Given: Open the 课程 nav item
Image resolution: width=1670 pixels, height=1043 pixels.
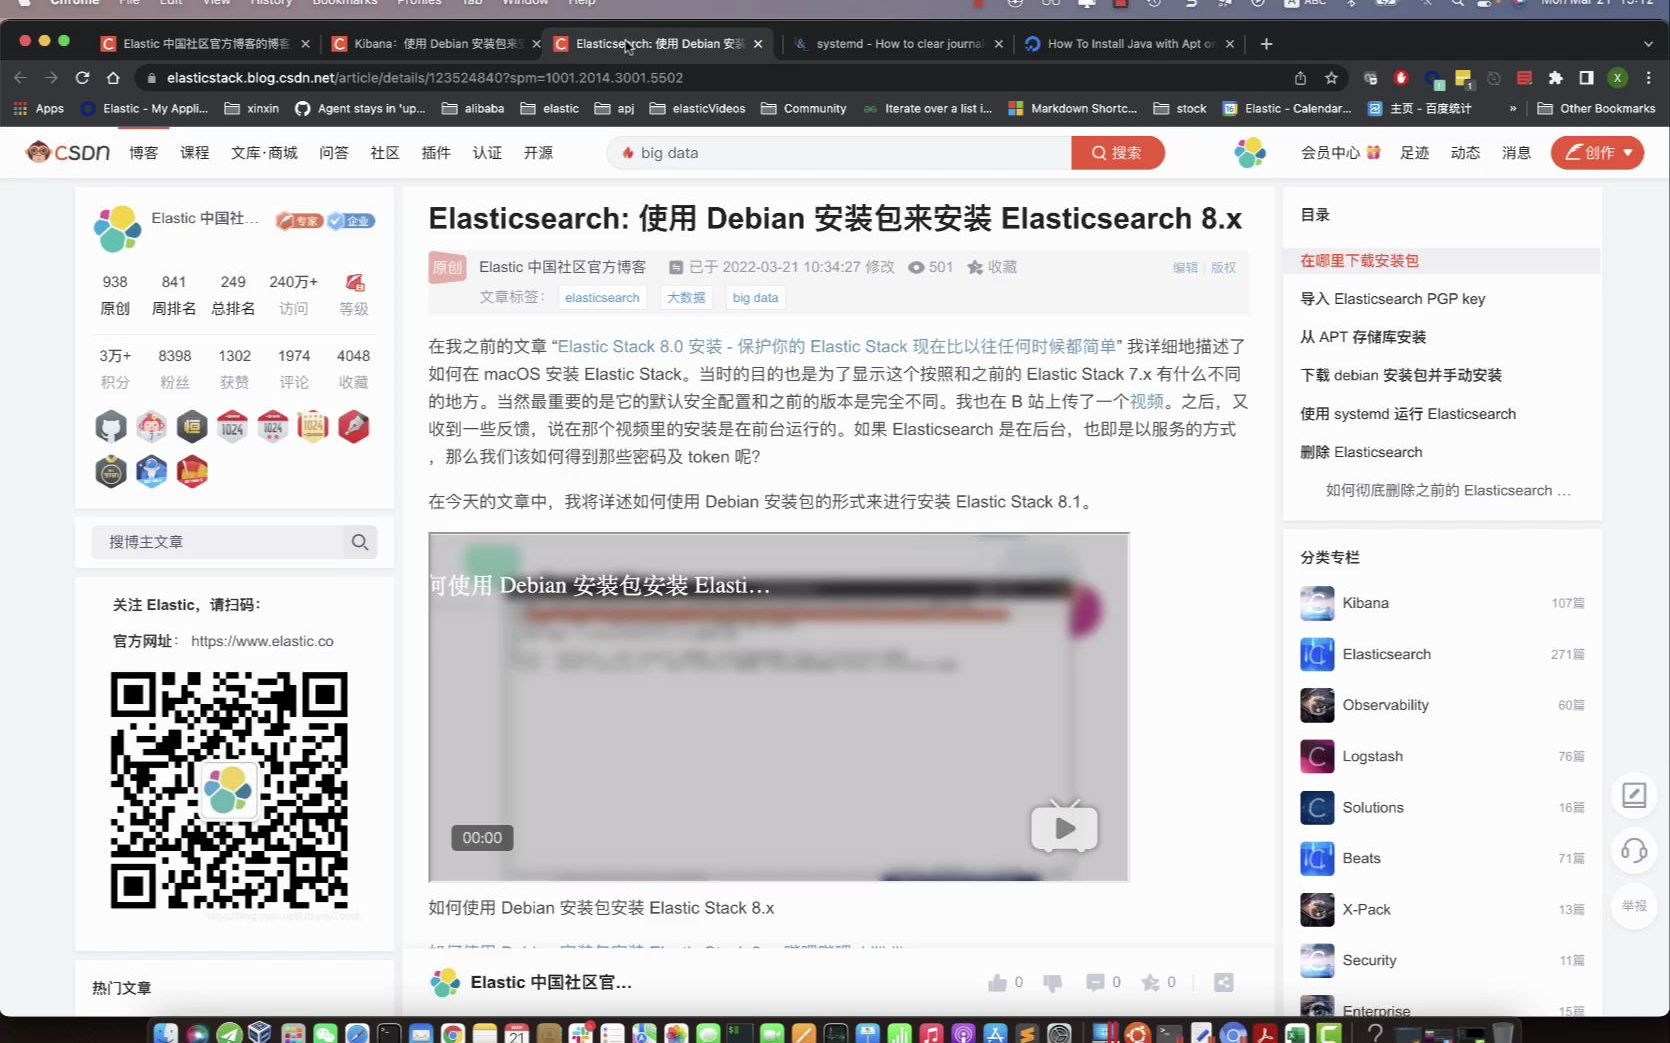Looking at the screenshot, I should [x=194, y=153].
